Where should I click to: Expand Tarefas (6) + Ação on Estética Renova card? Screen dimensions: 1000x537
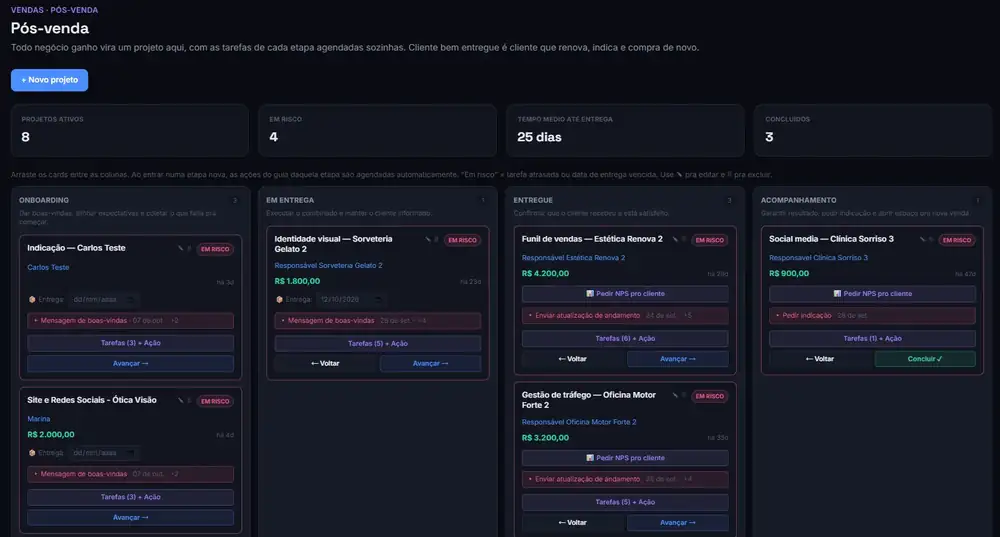click(625, 339)
